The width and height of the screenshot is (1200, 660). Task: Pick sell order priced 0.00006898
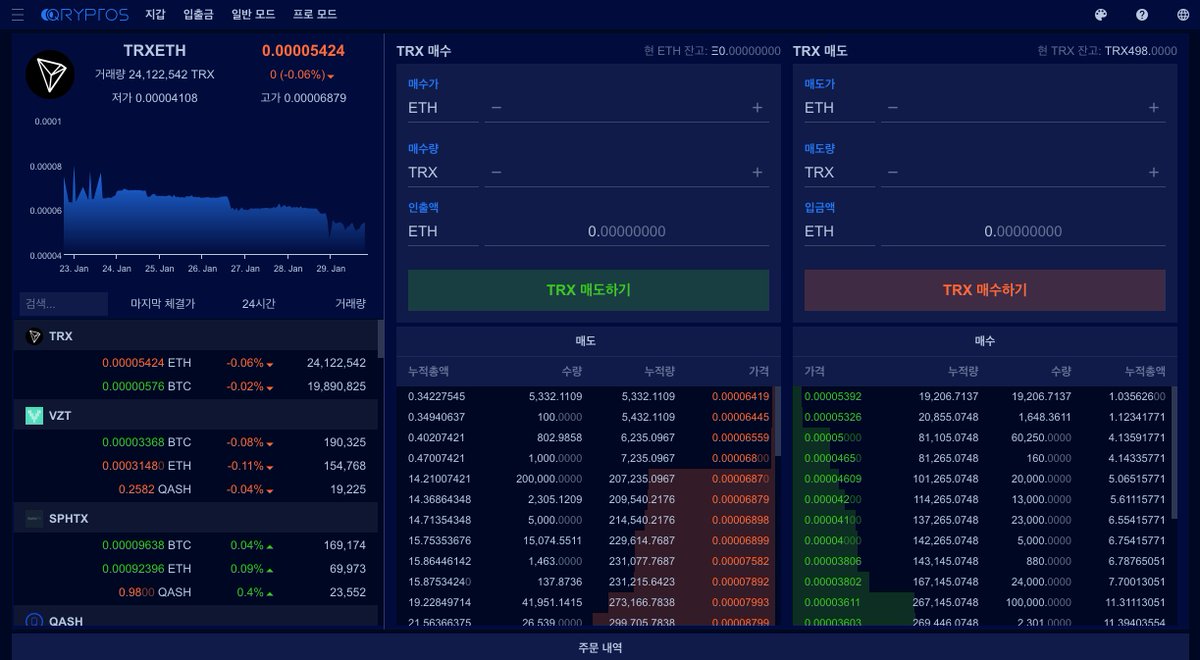point(588,521)
